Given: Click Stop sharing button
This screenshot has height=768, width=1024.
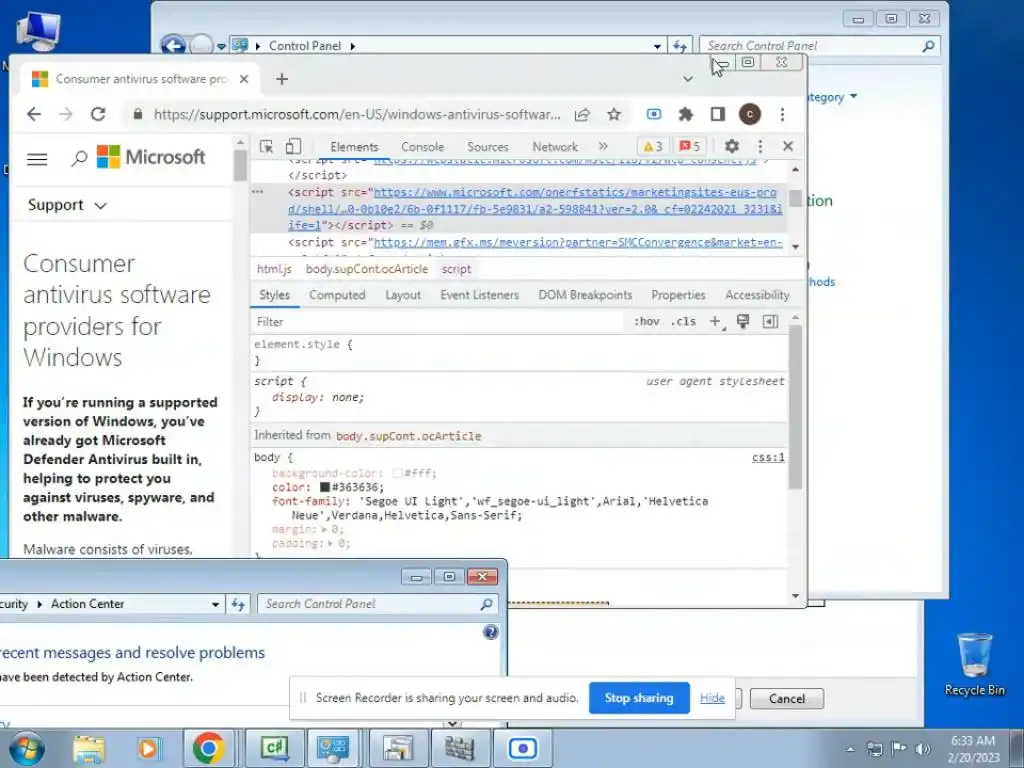Looking at the screenshot, I should tap(639, 698).
